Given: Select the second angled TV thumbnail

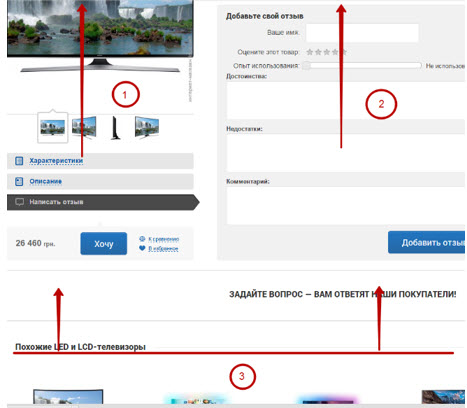Looking at the screenshot, I should point(84,127).
